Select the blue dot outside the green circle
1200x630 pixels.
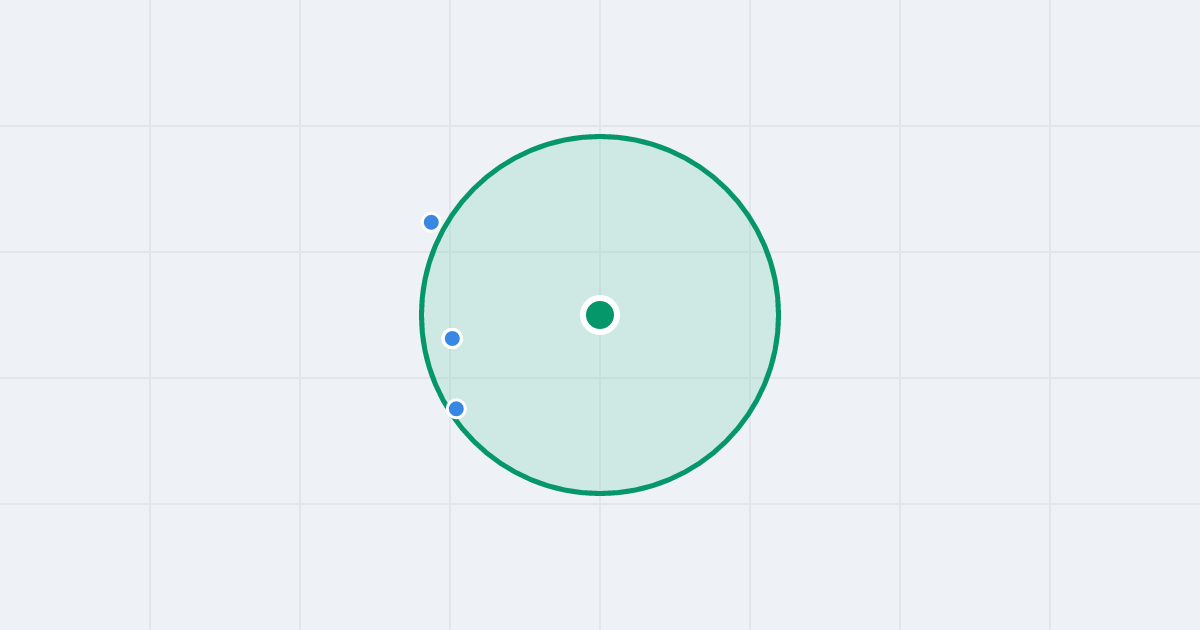point(431,222)
